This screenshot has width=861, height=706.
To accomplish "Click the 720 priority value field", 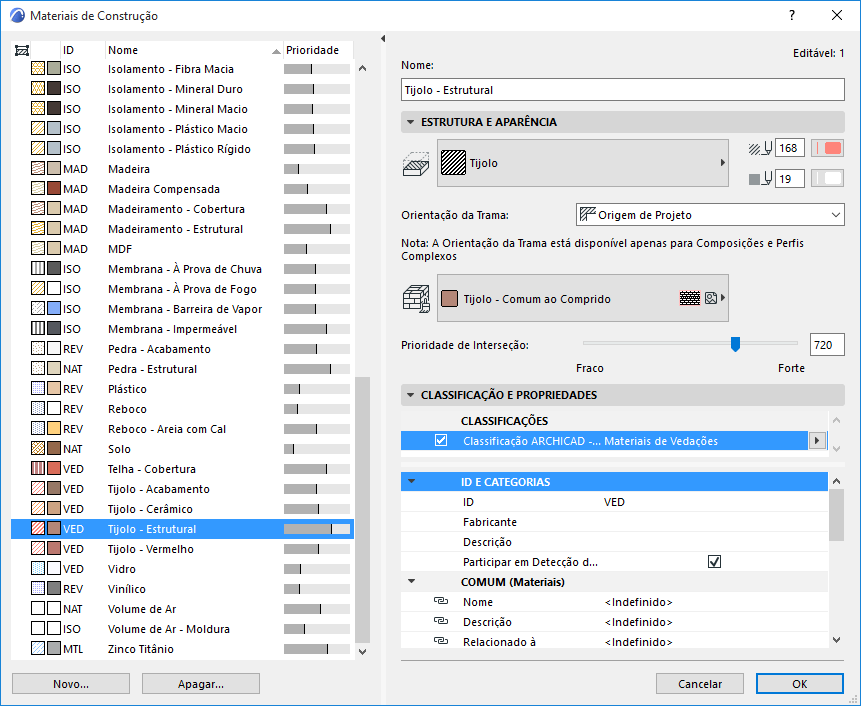I will tap(826, 345).
